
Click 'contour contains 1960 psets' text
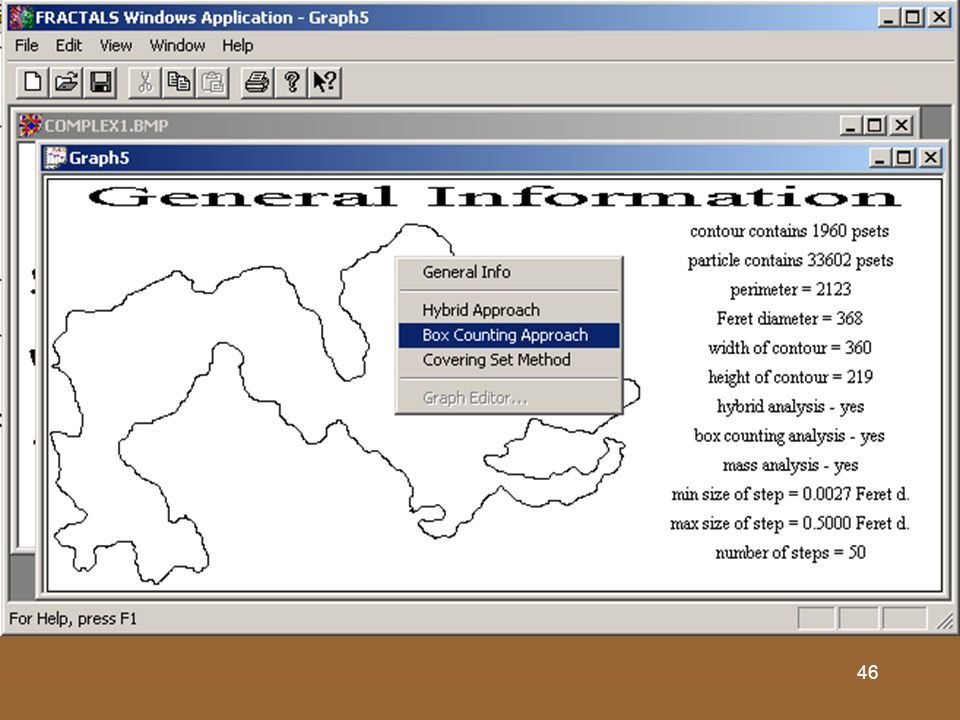coord(789,231)
